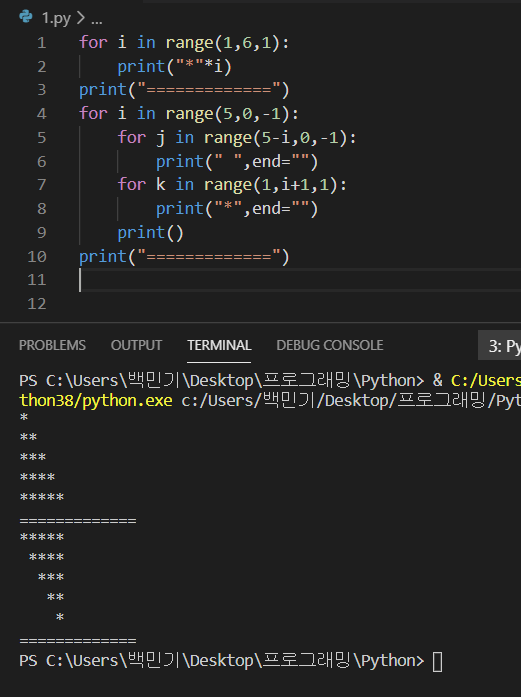Click line number 12 in the gutter
Viewport: 521px width, 697px height.
coord(37,304)
